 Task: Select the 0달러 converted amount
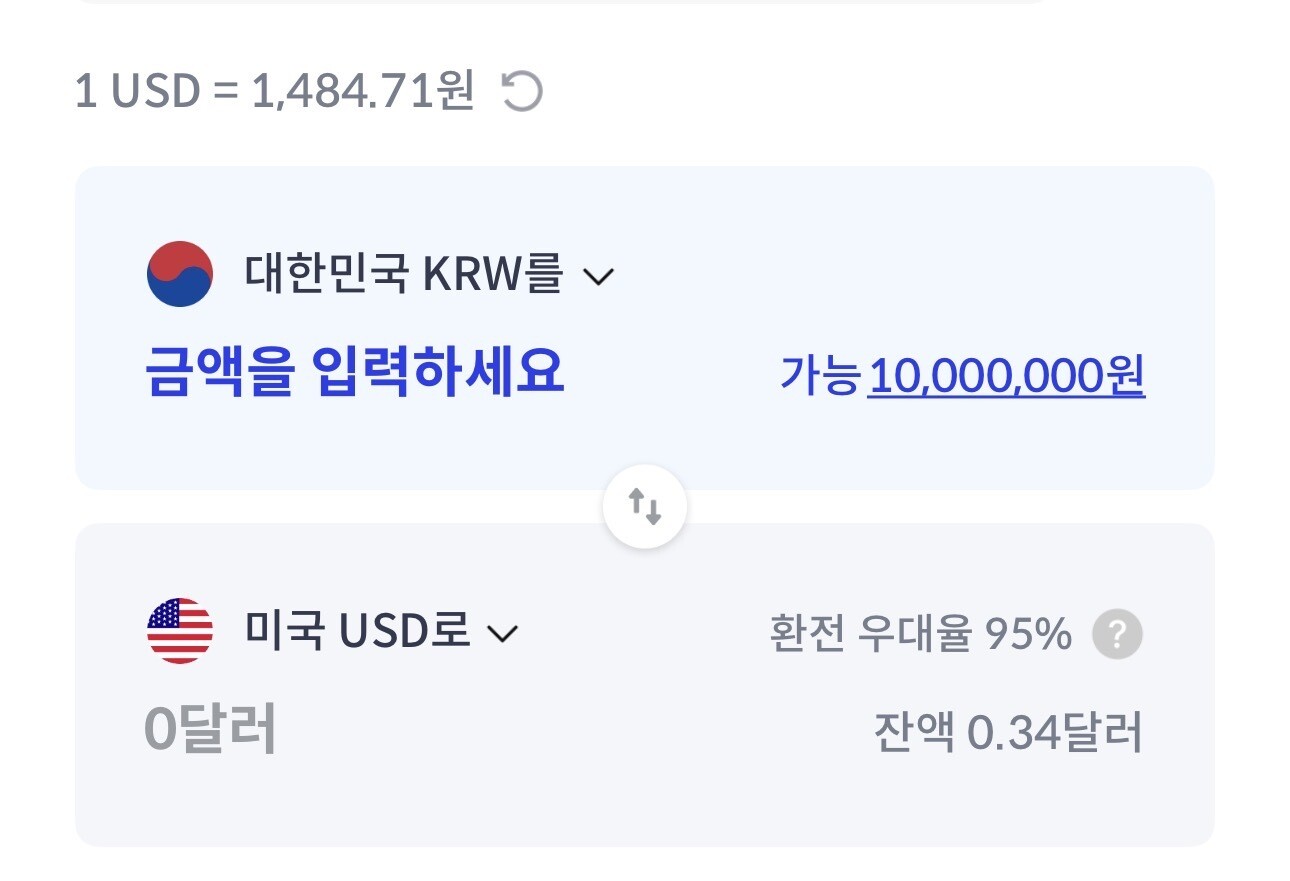211,729
